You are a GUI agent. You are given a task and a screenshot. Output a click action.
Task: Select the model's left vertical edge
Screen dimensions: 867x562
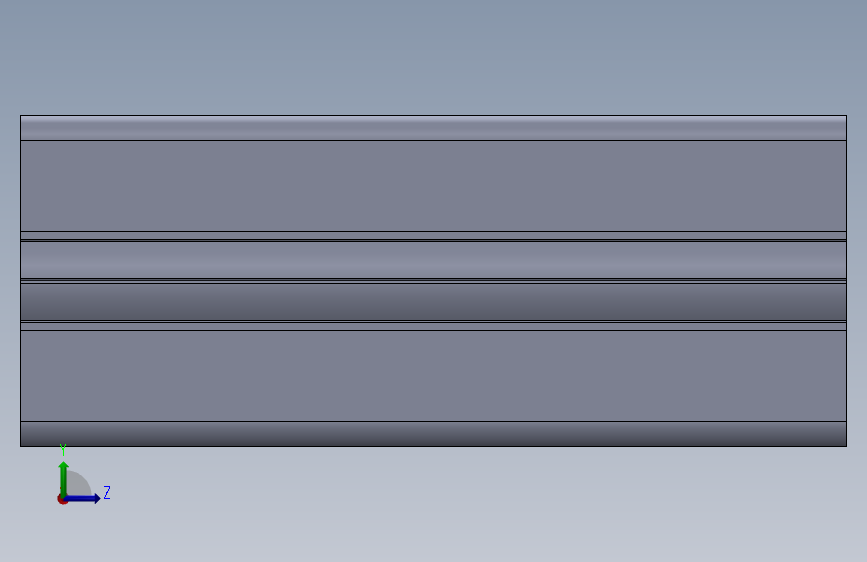click(x=20, y=281)
